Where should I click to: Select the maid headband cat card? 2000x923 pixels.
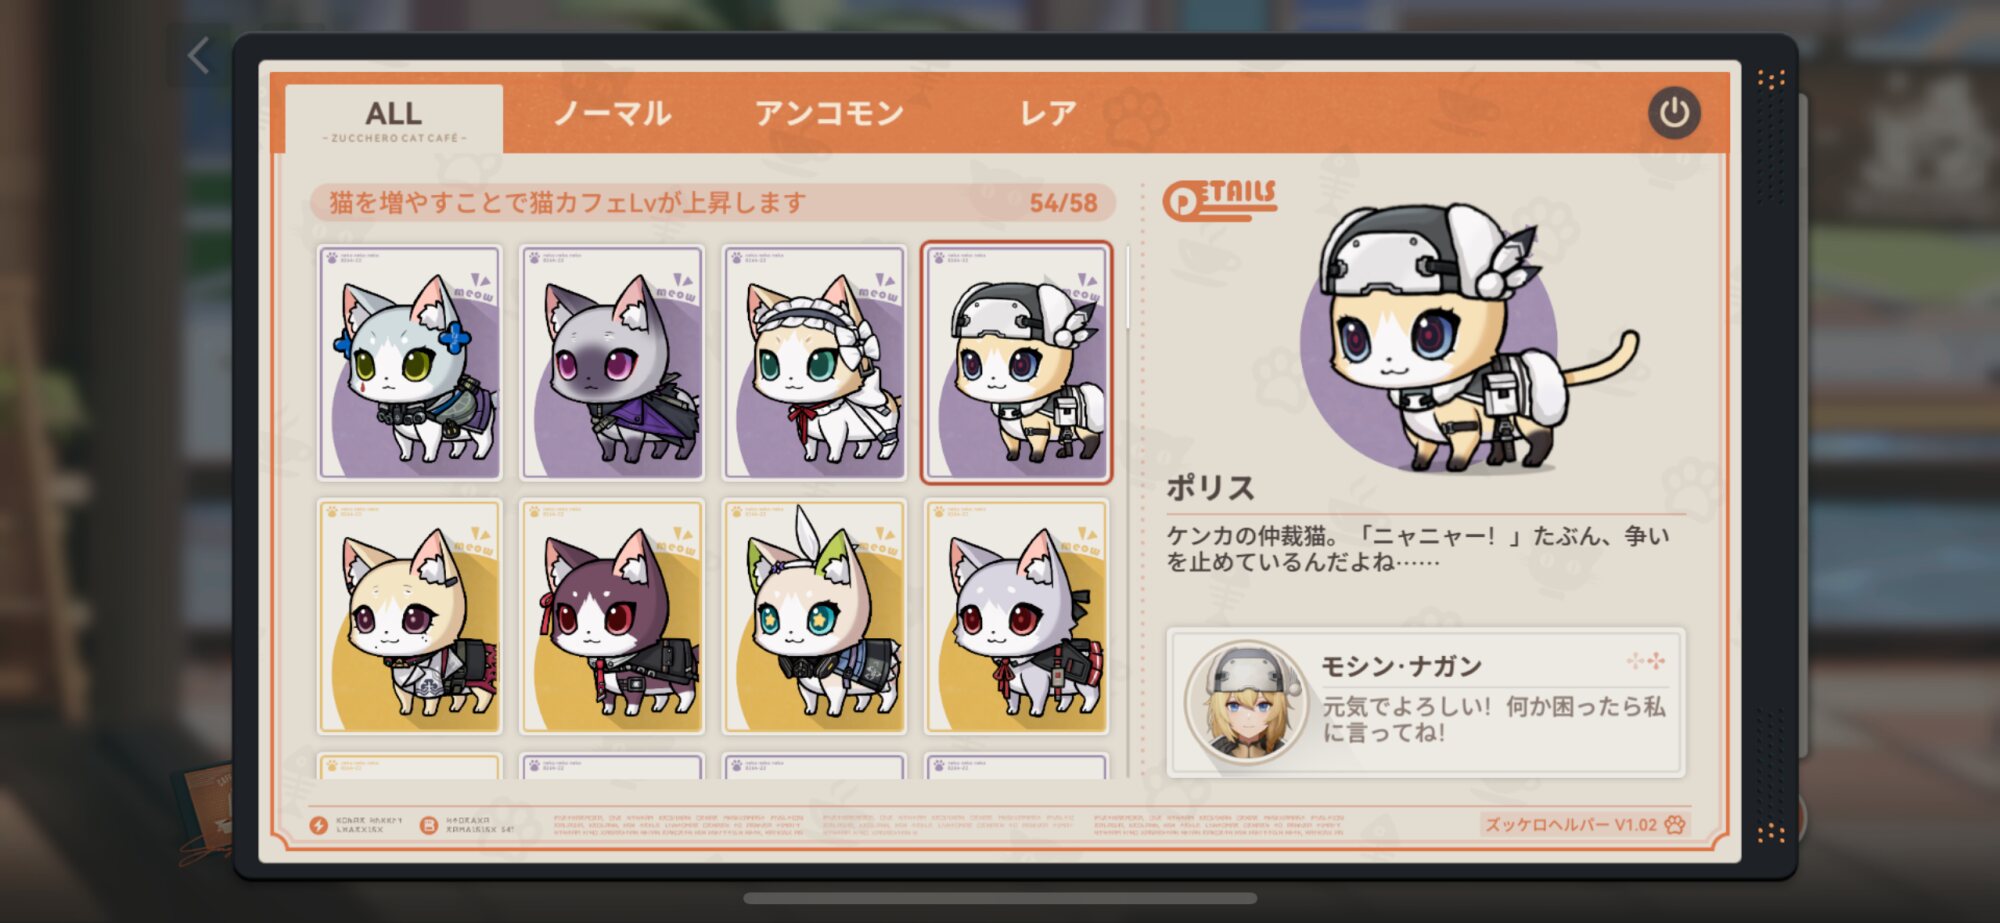point(814,363)
